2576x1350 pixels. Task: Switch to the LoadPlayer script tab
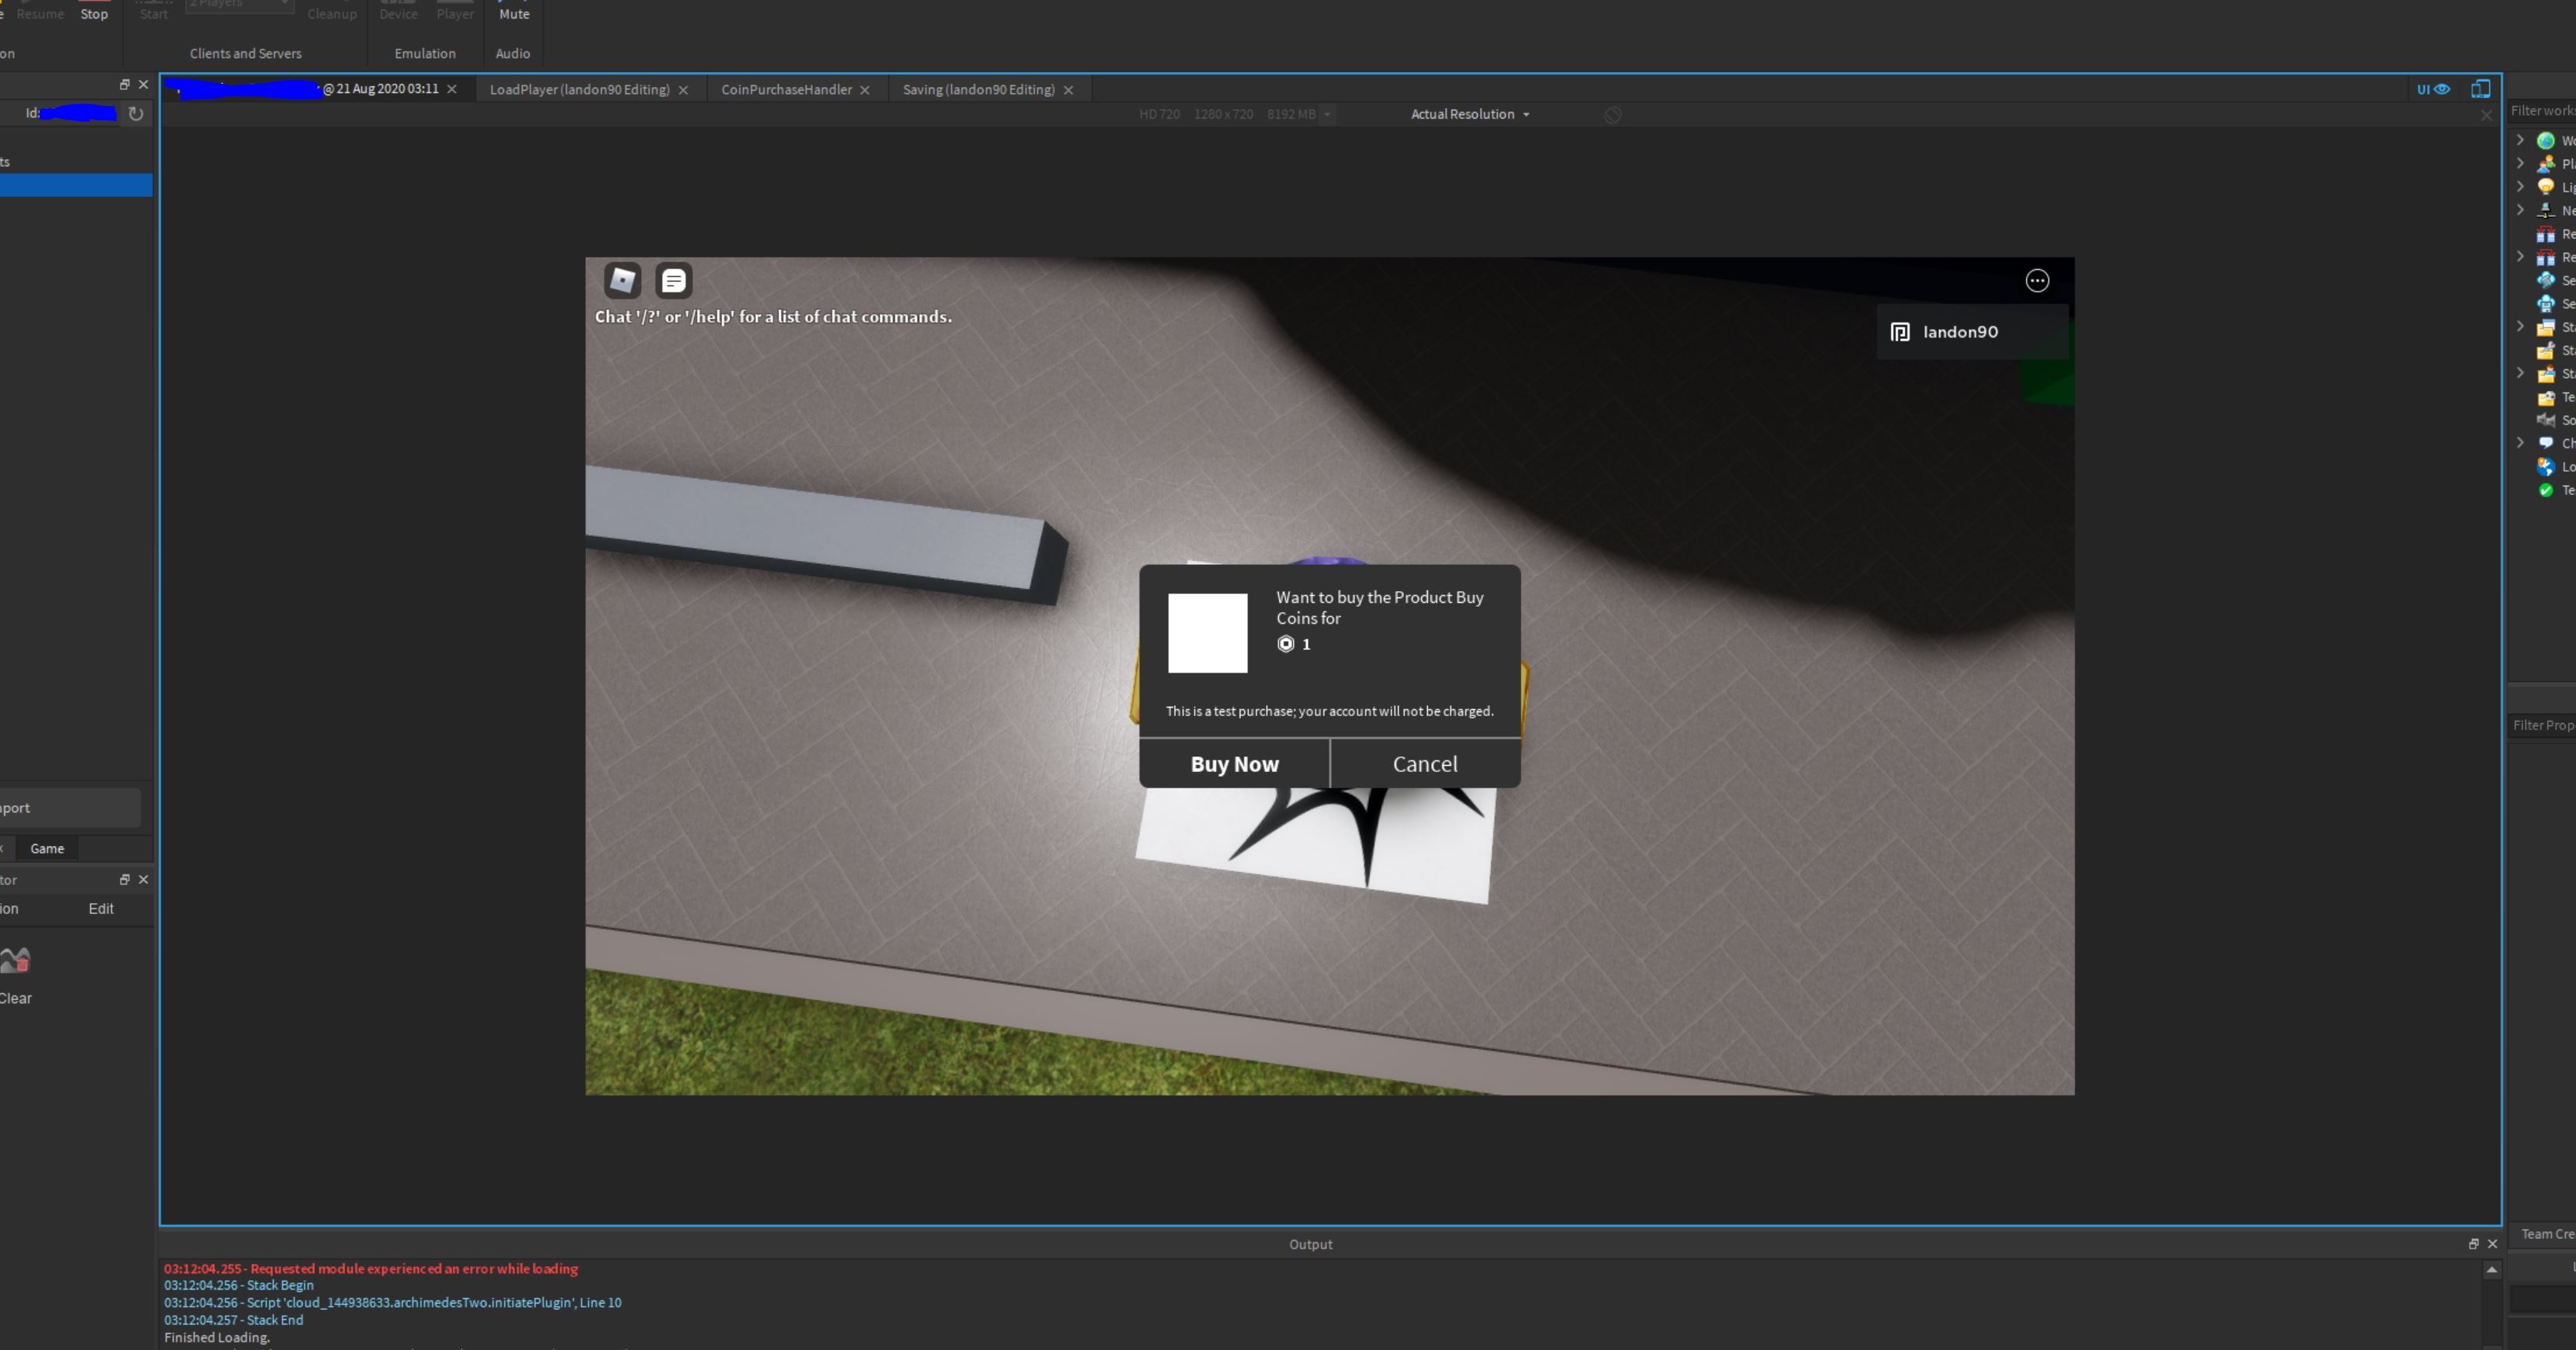pos(579,89)
